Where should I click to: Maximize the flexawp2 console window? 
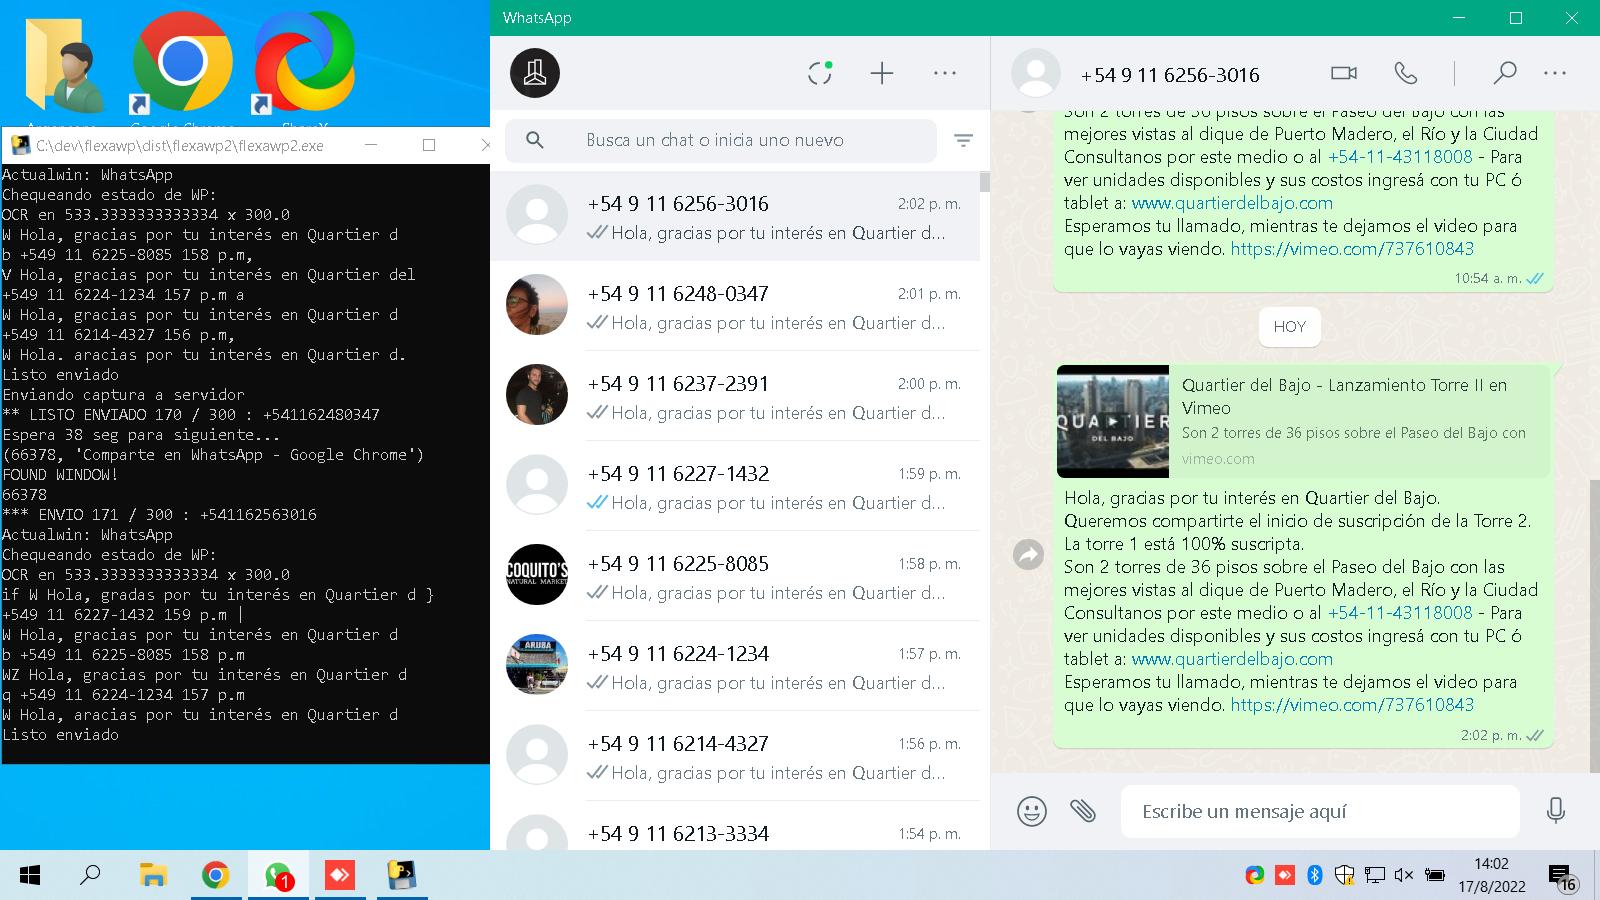(x=429, y=145)
